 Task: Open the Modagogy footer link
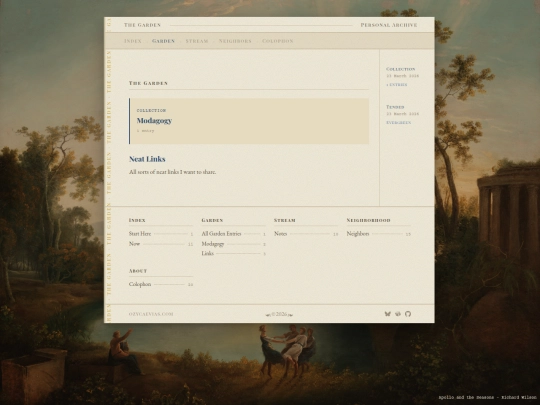click(233, 244)
